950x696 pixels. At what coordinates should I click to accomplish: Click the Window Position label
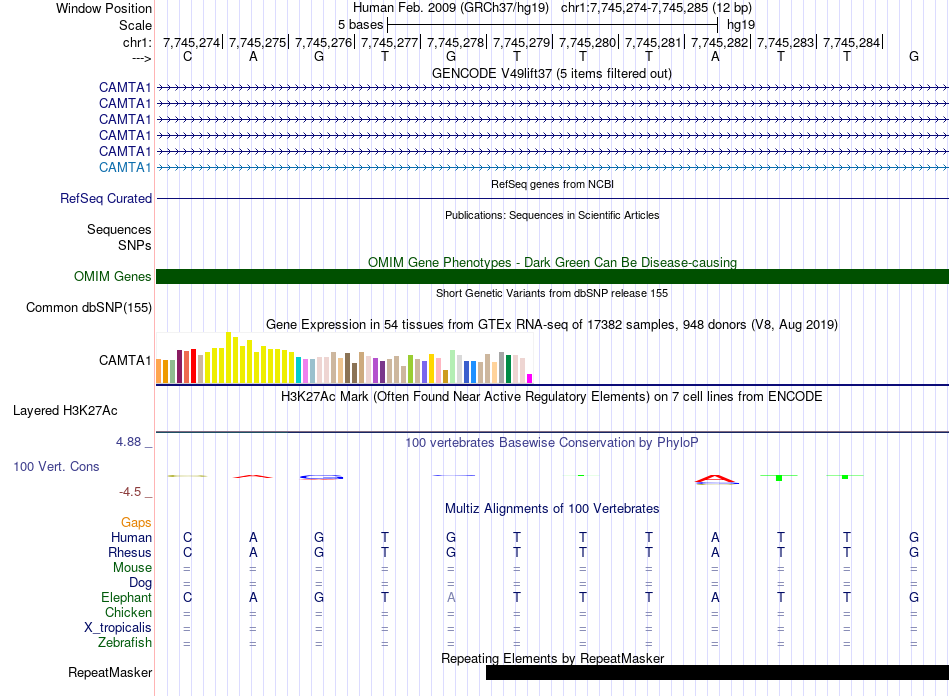tap(104, 8)
